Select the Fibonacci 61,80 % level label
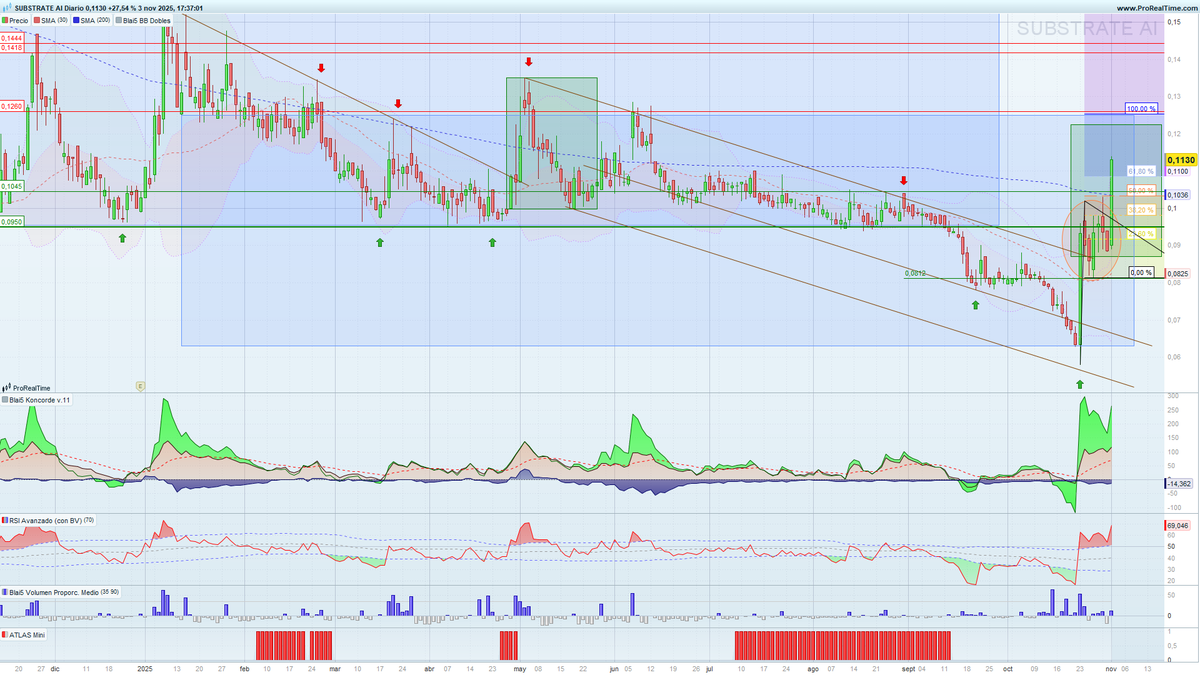 coord(1142,170)
